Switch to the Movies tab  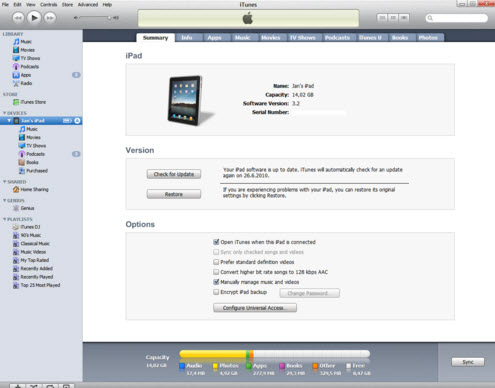270,38
